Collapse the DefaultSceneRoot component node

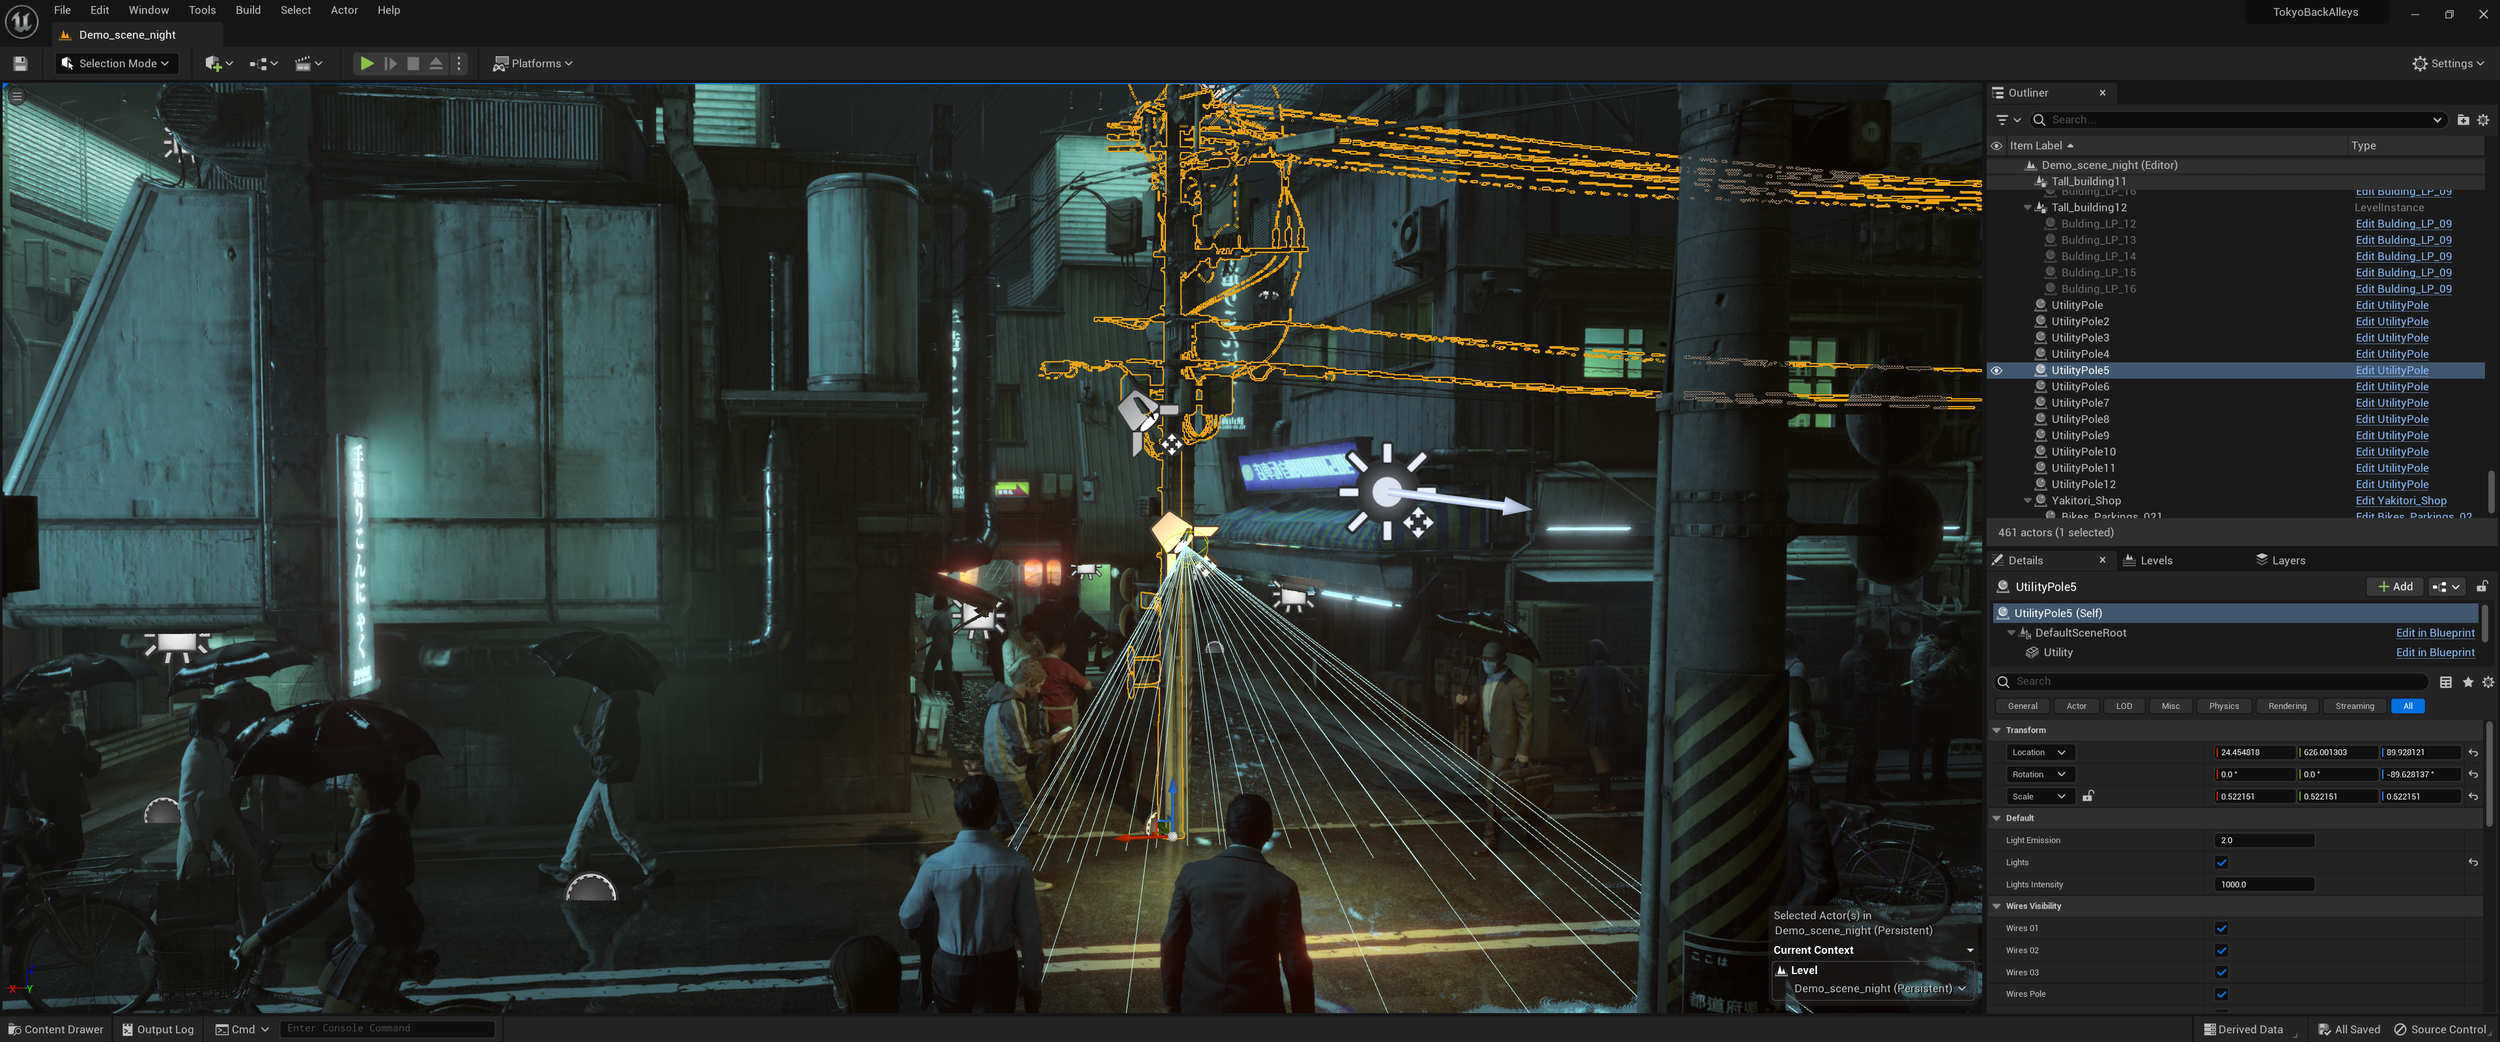tap(2011, 633)
